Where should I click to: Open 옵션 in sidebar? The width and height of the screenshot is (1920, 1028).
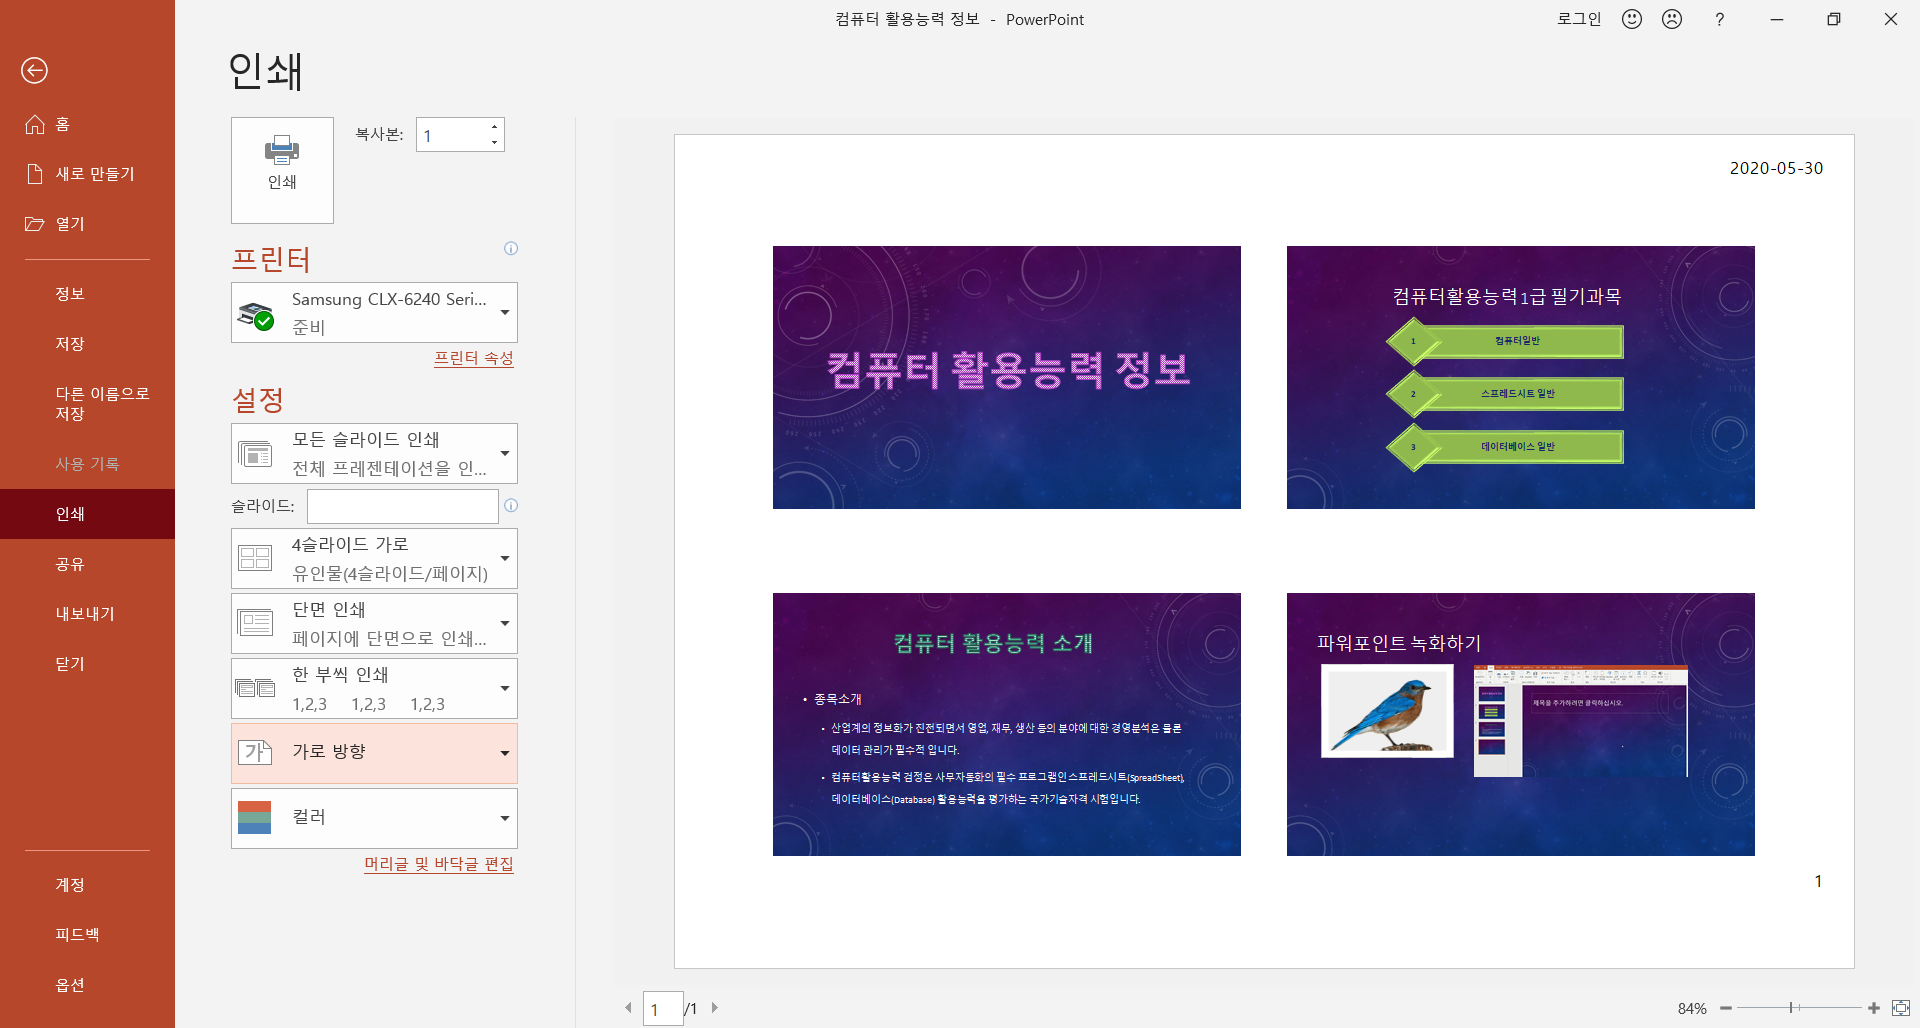click(87, 985)
